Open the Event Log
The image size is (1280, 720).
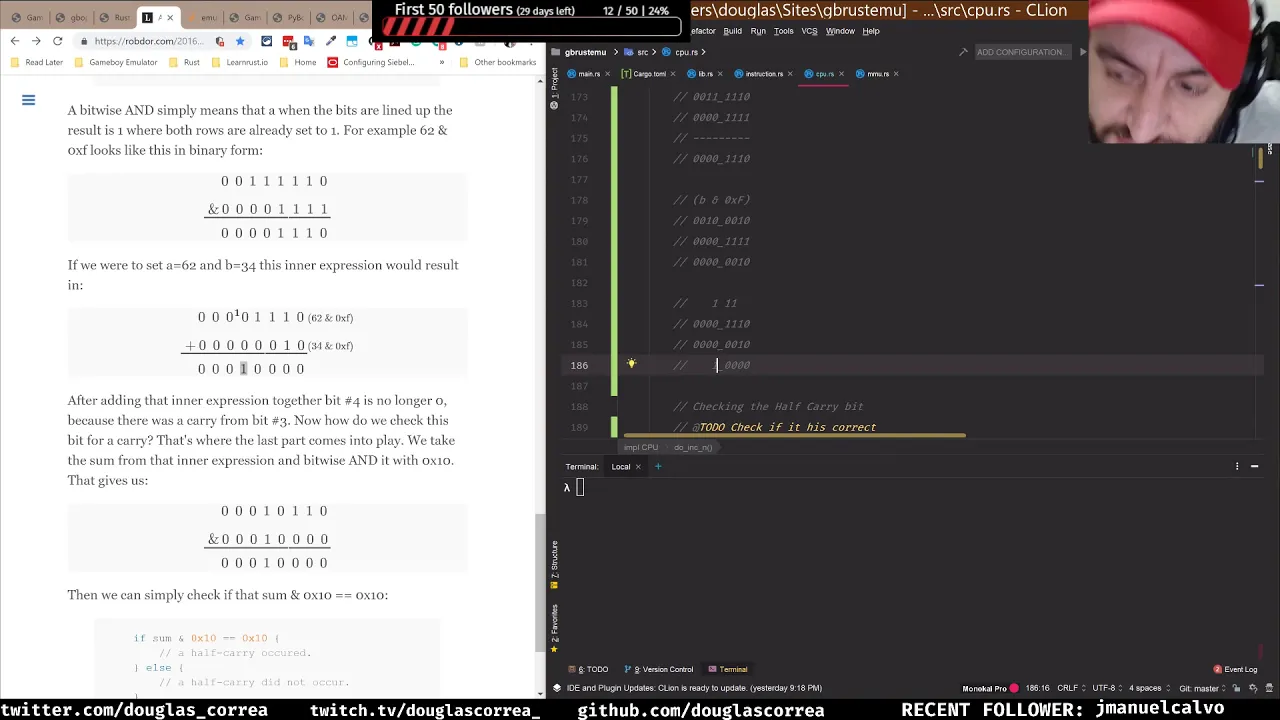pyautogui.click(x=1235, y=669)
